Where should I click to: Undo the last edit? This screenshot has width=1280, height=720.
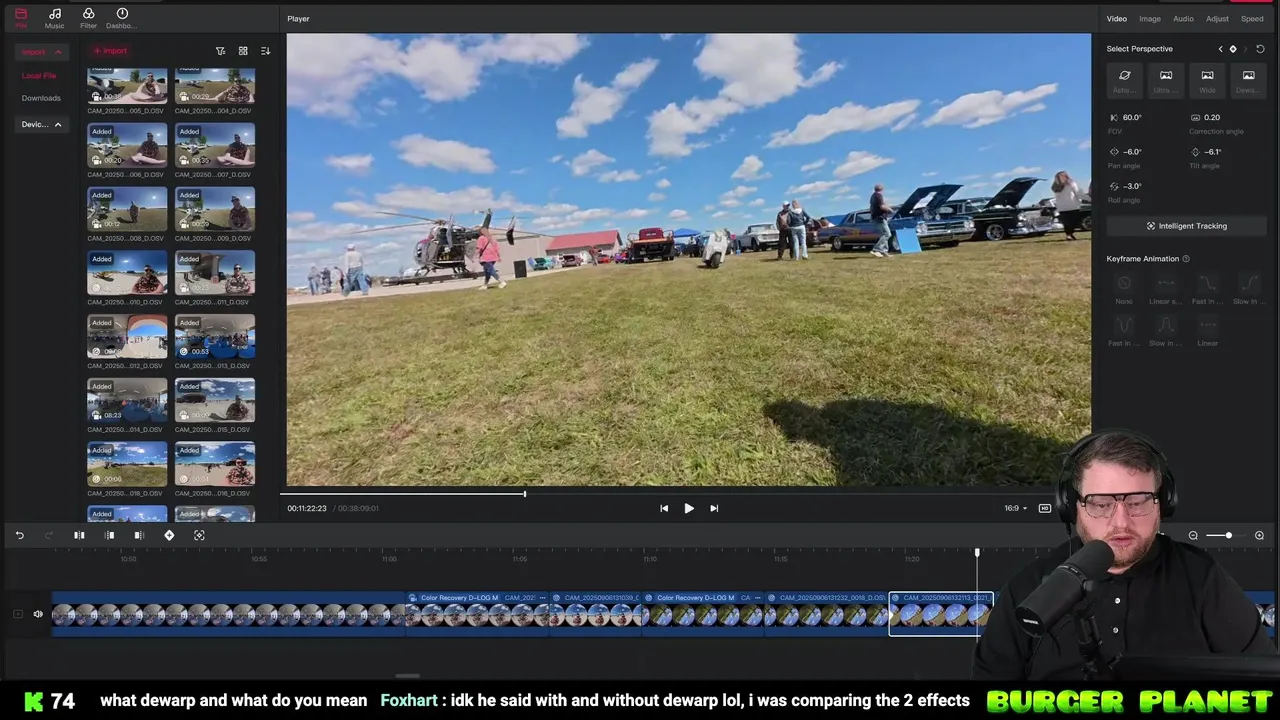click(19, 536)
